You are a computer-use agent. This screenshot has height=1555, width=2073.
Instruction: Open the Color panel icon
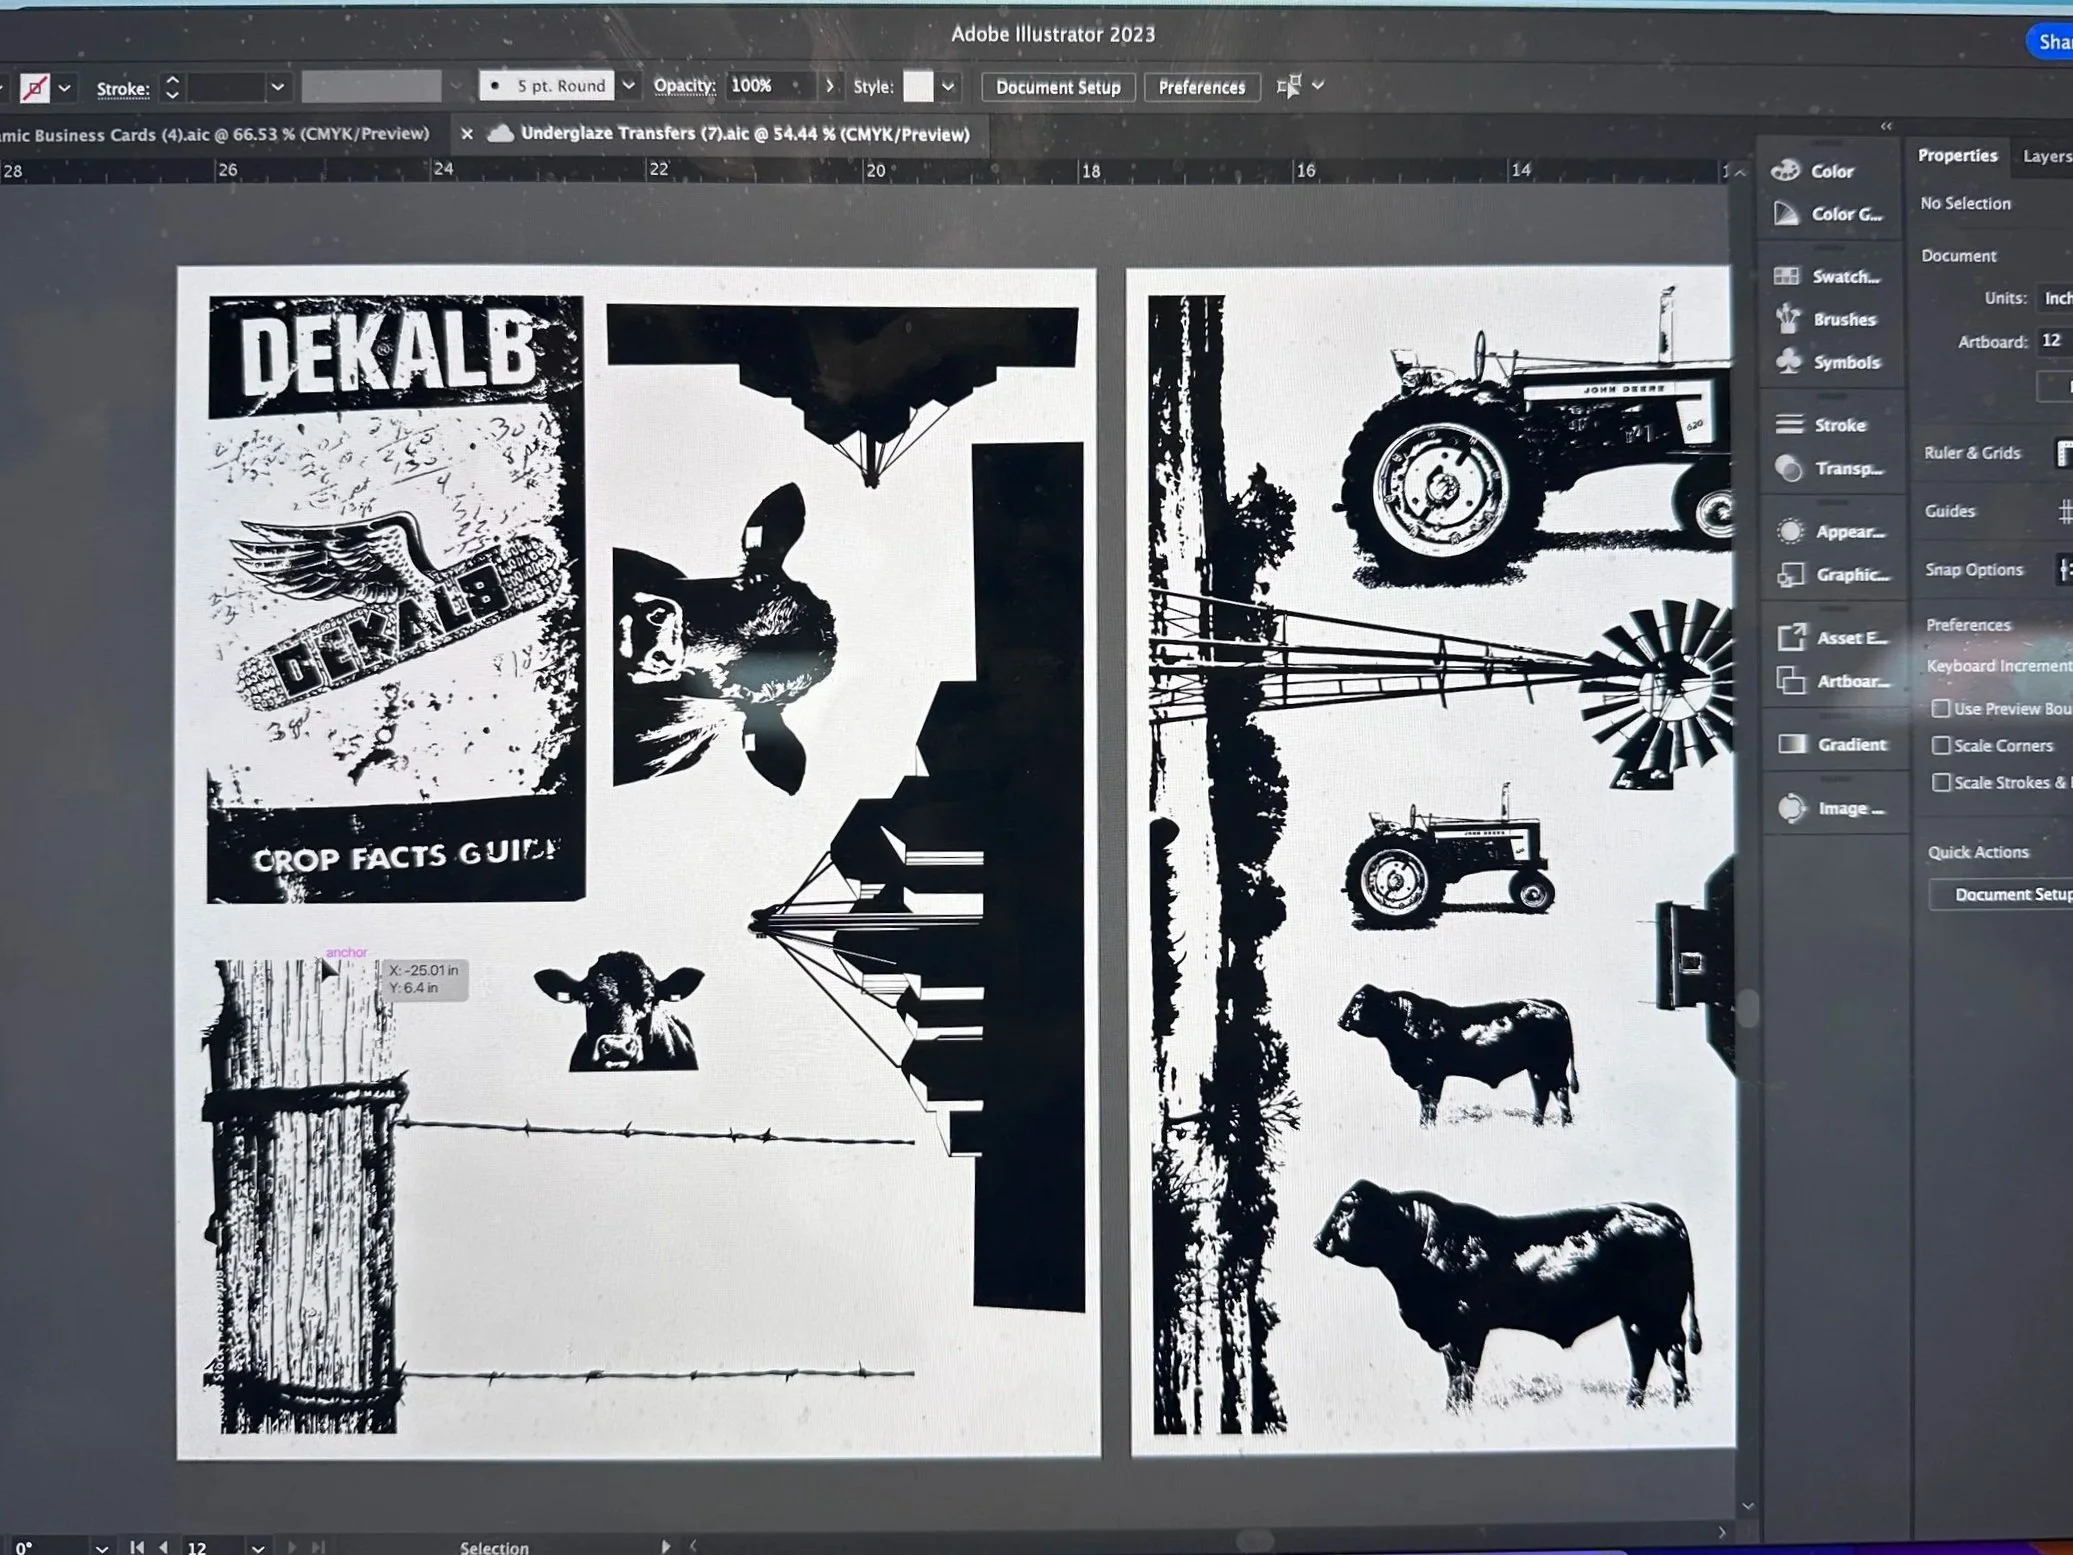(x=1787, y=171)
